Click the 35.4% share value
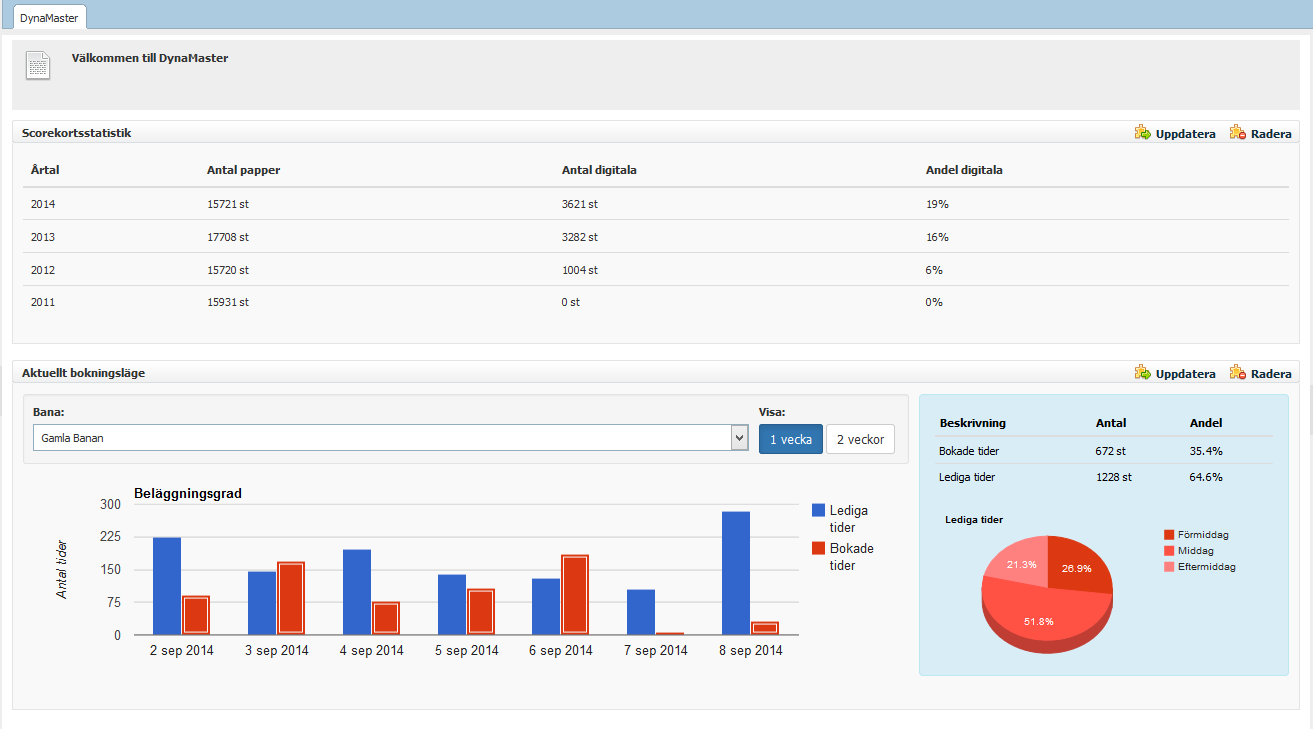1313x729 pixels. pyautogui.click(x=1206, y=451)
